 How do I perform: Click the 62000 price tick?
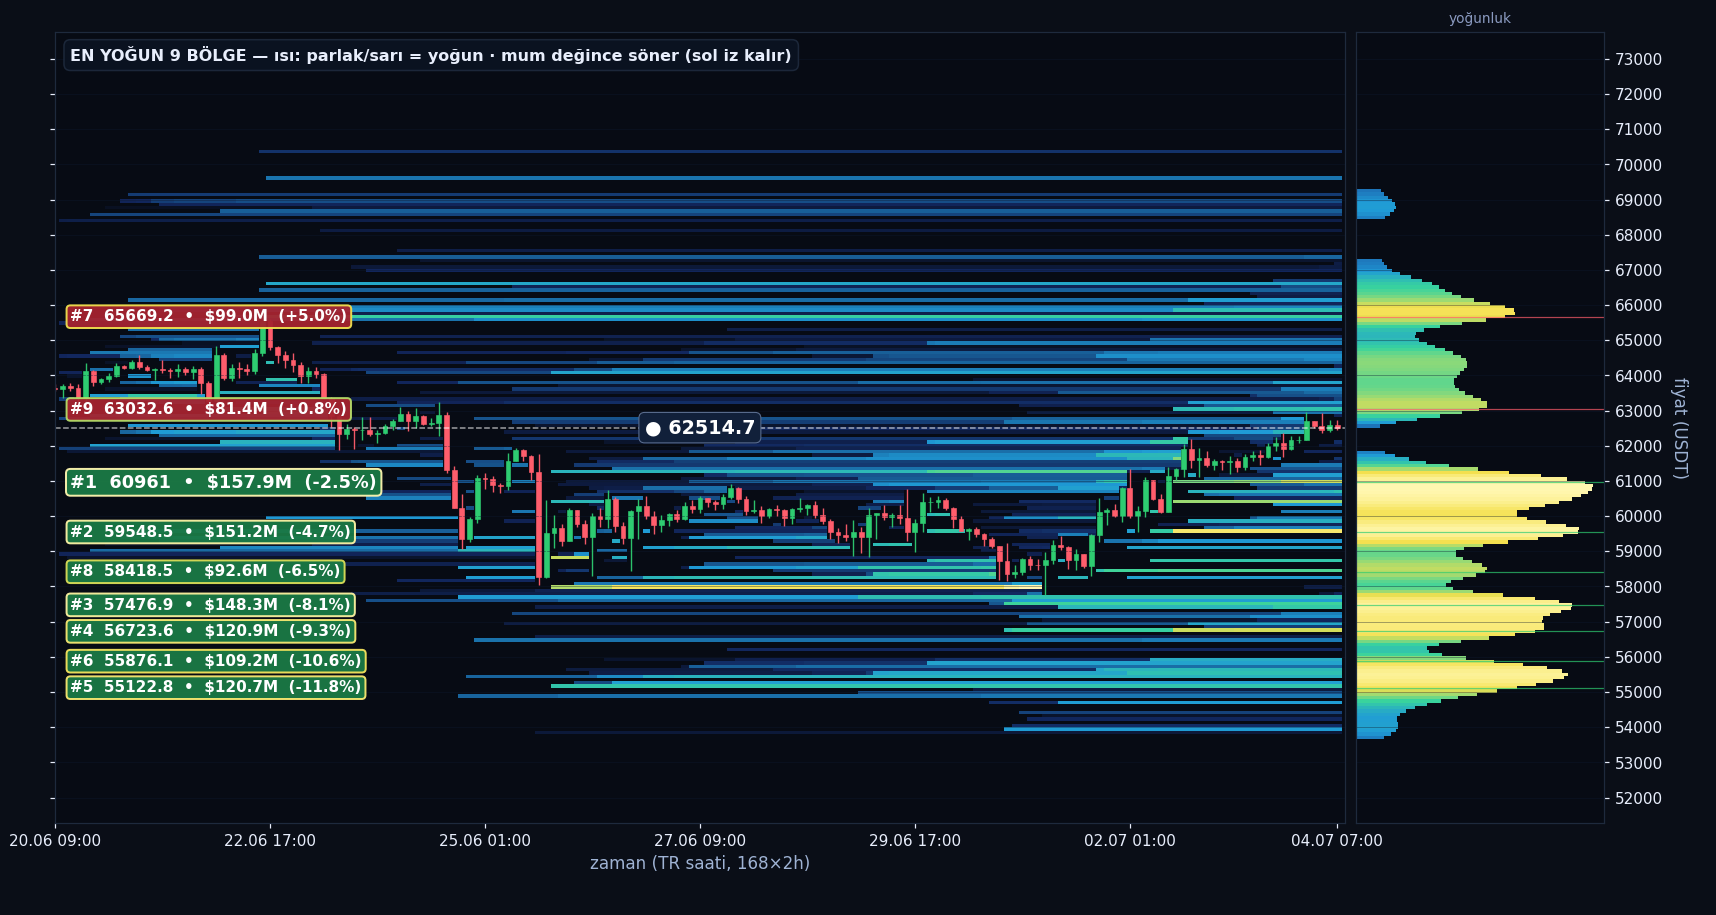(1638, 446)
